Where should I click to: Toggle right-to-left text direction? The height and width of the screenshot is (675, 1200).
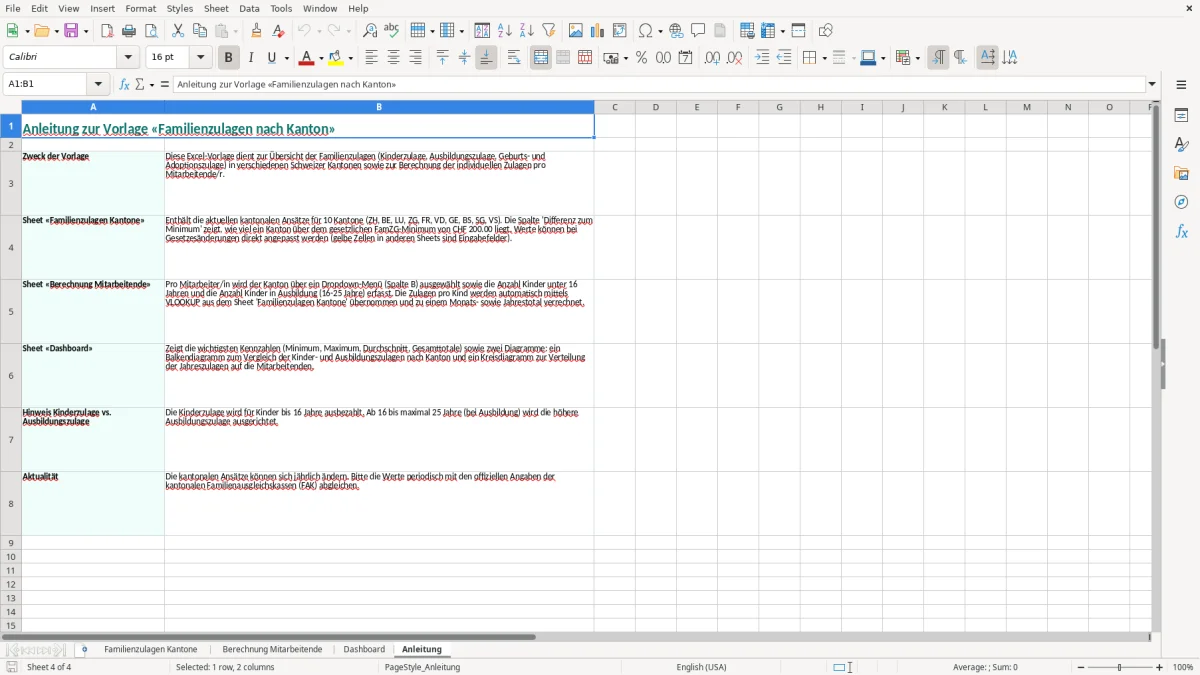tap(960, 58)
